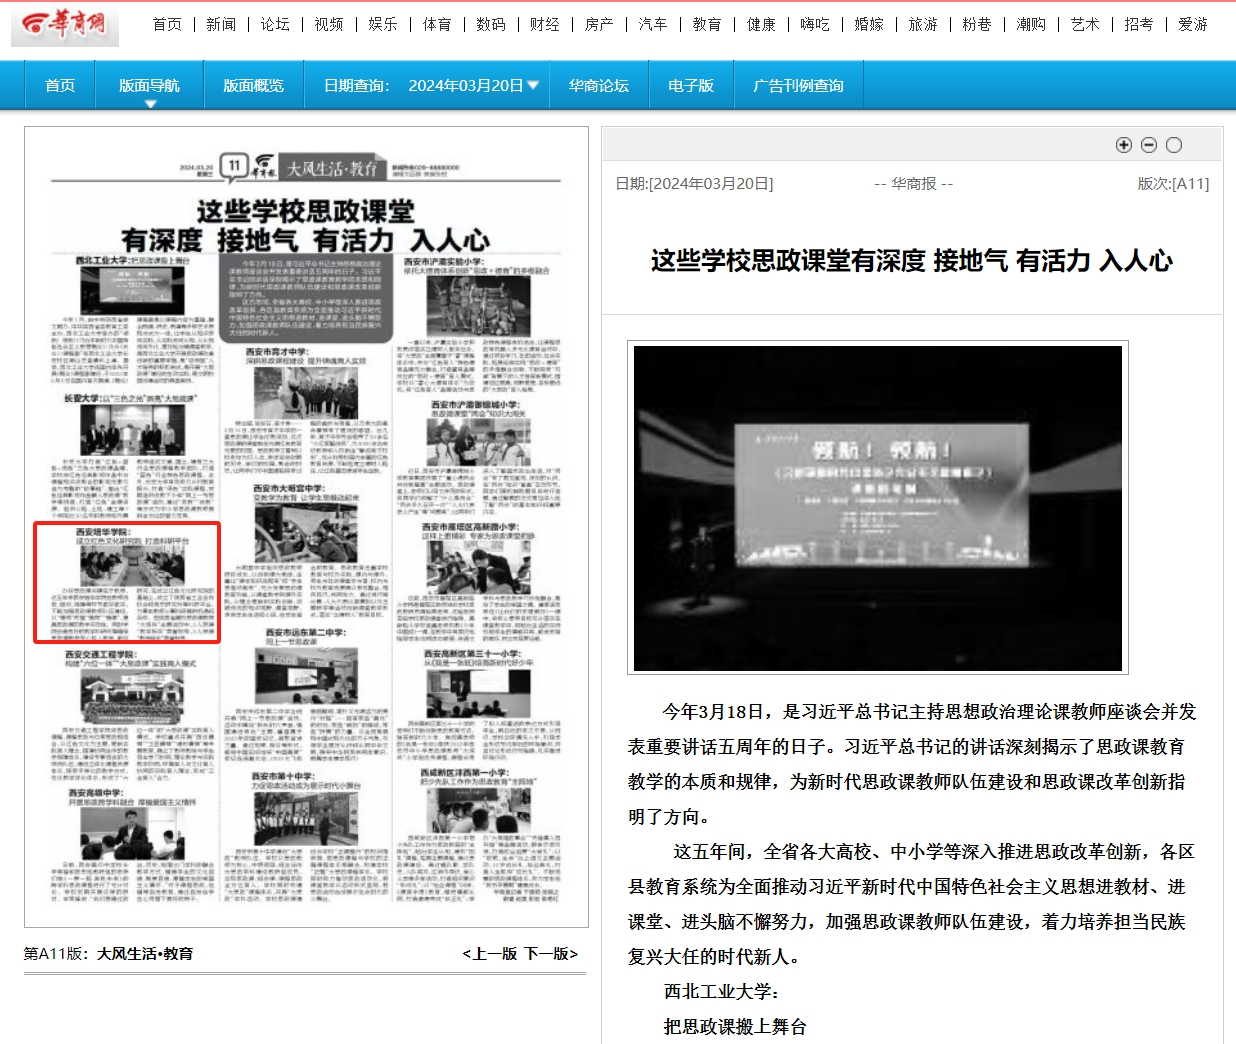Open the 旅游 link in top menu
The height and width of the screenshot is (1044, 1236).
click(923, 24)
